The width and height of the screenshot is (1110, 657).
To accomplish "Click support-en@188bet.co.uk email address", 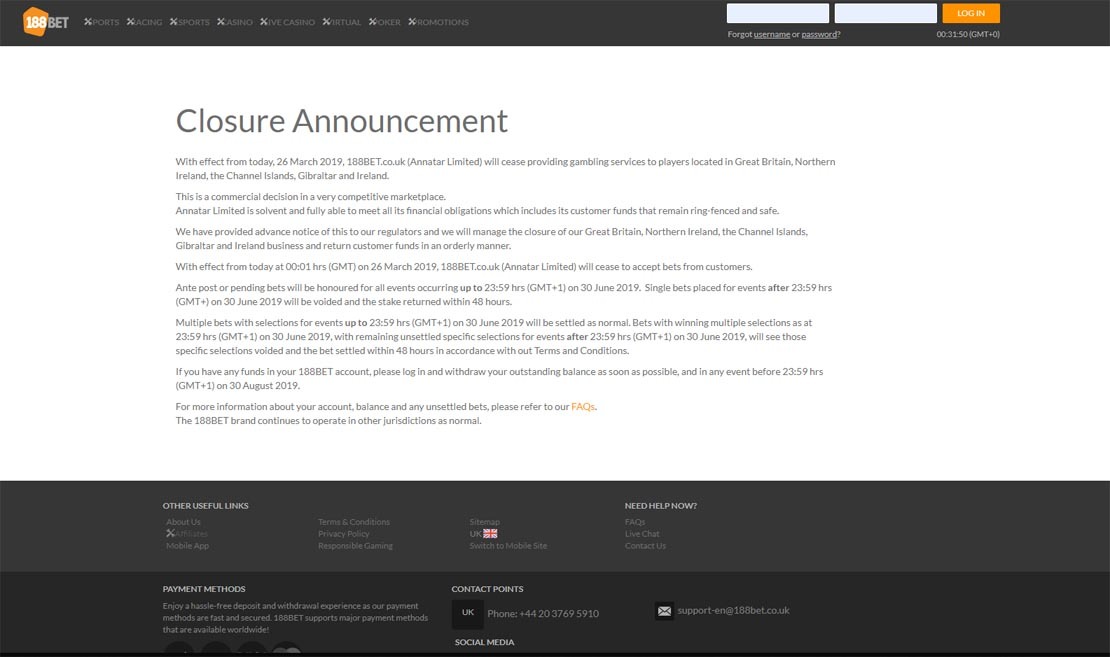I will point(733,610).
